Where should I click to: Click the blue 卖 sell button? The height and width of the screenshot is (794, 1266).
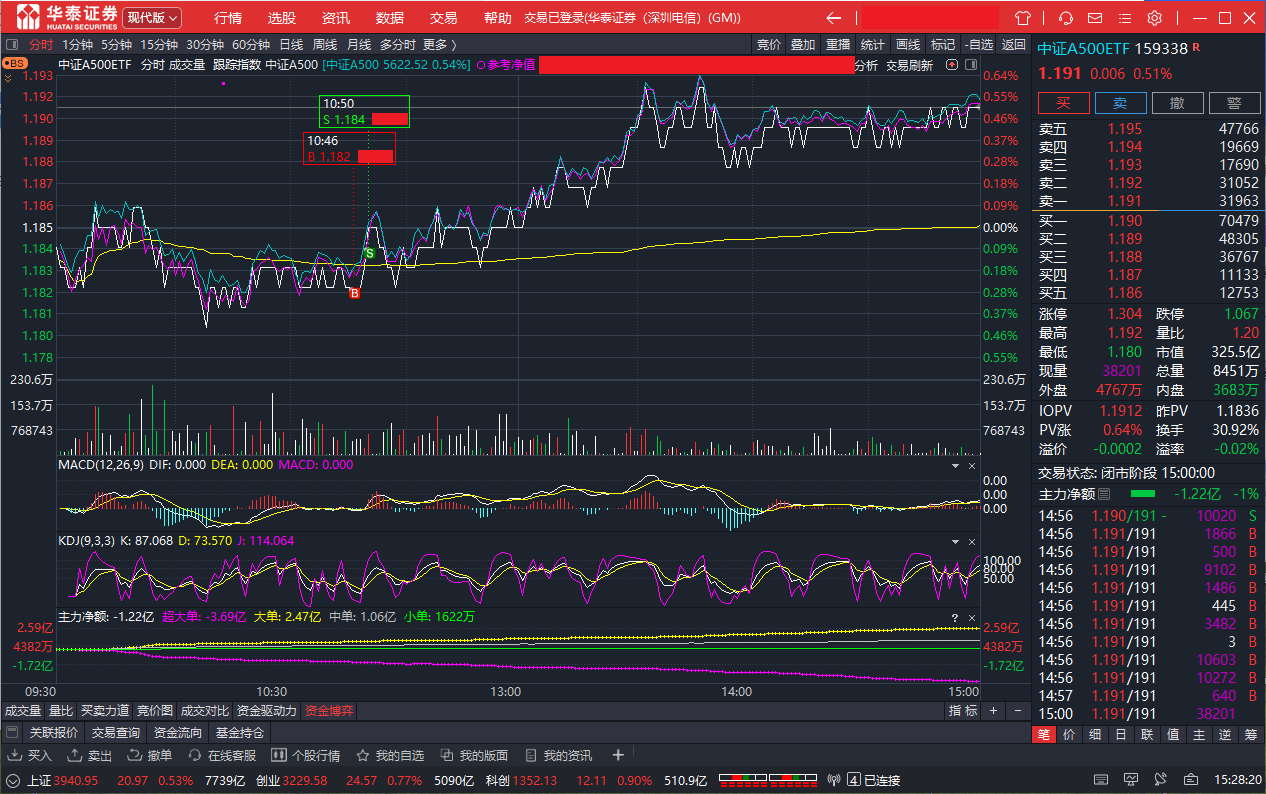click(1120, 103)
